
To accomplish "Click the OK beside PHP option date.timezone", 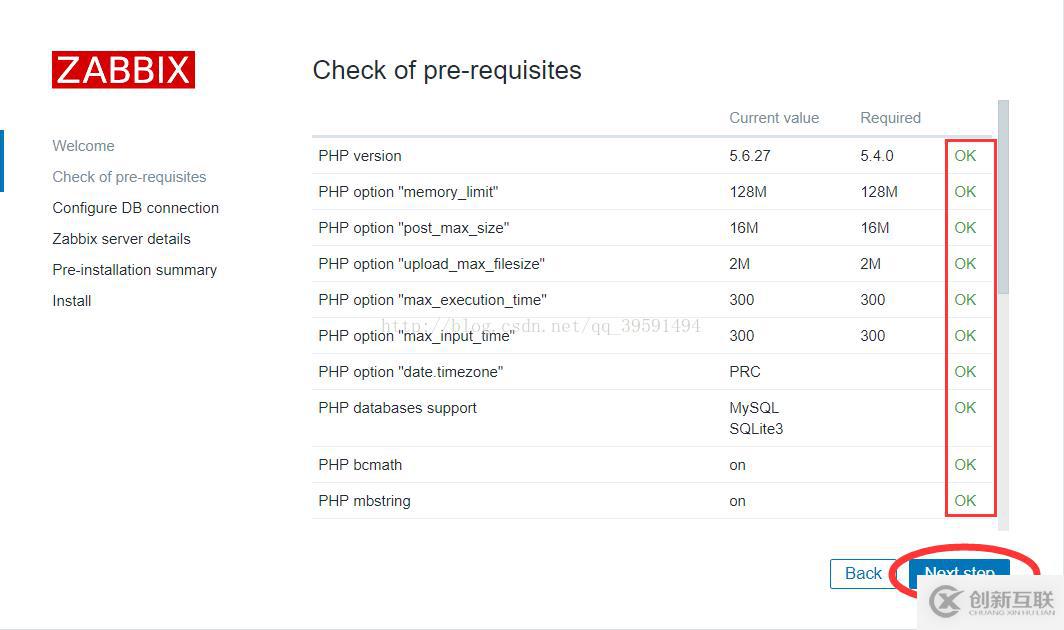I will [x=964, y=371].
